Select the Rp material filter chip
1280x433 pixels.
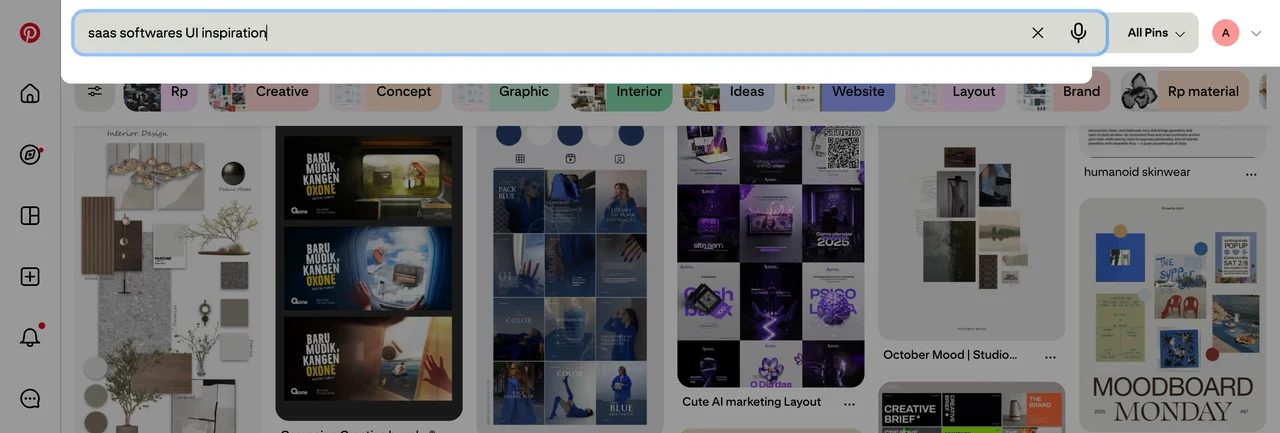(1185, 91)
